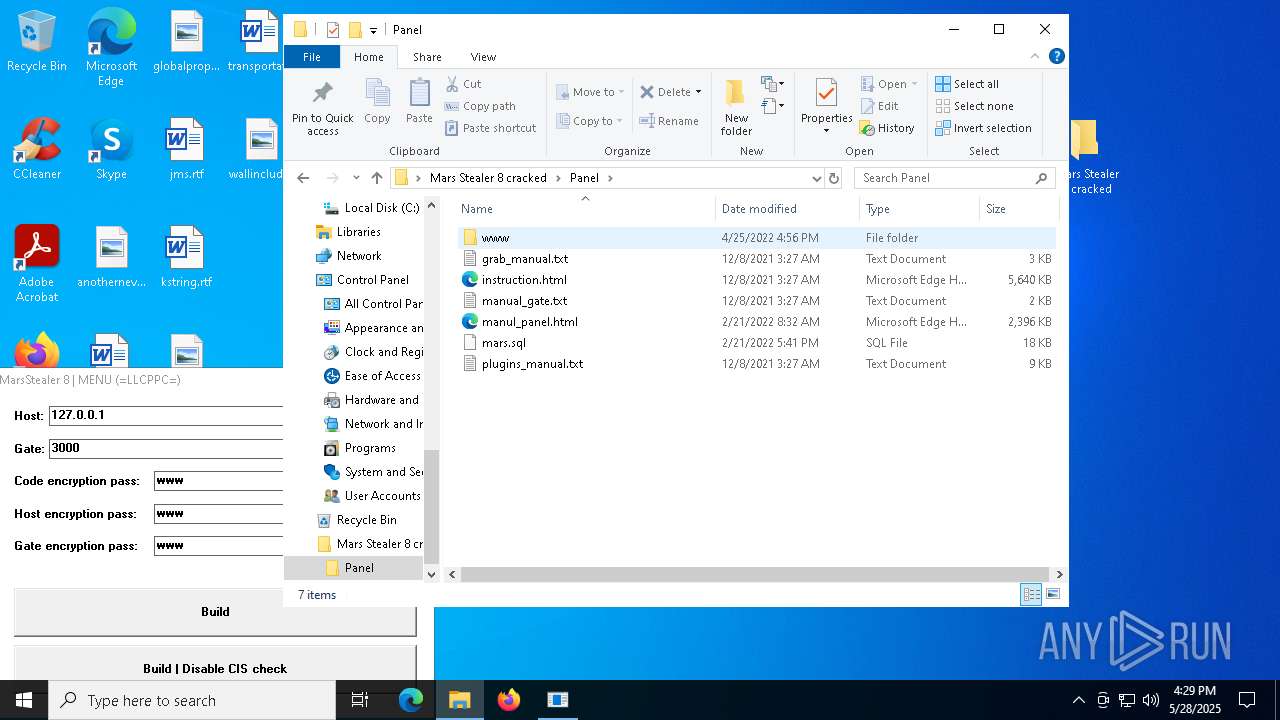Open the History option

[x=887, y=128]
